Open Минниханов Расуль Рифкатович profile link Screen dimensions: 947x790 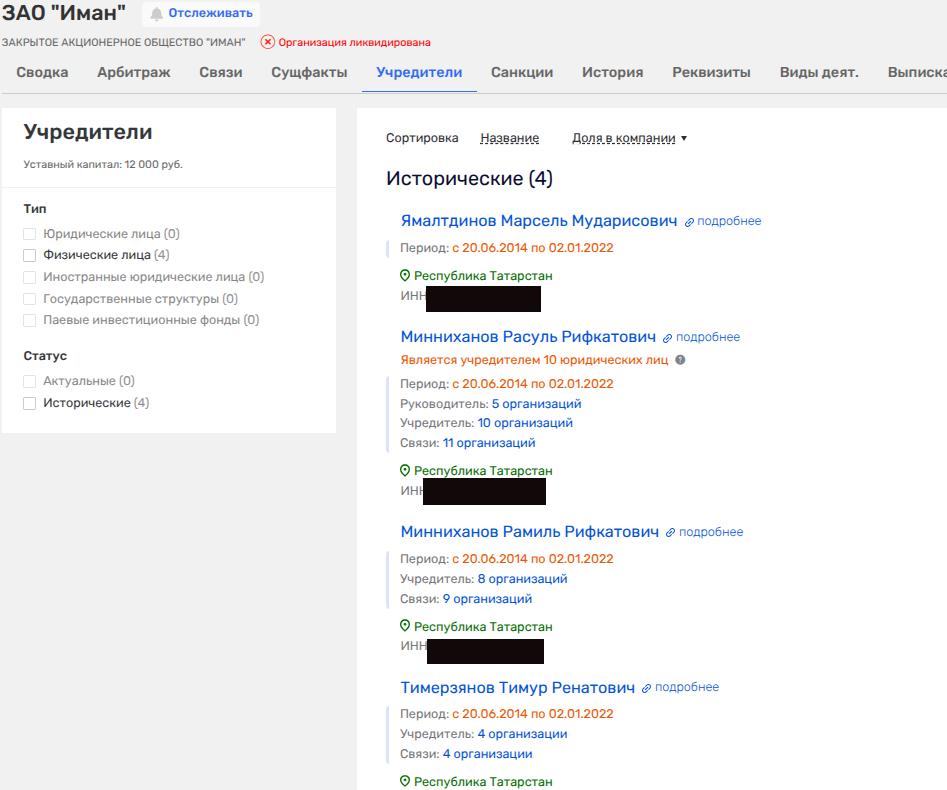click(528, 337)
